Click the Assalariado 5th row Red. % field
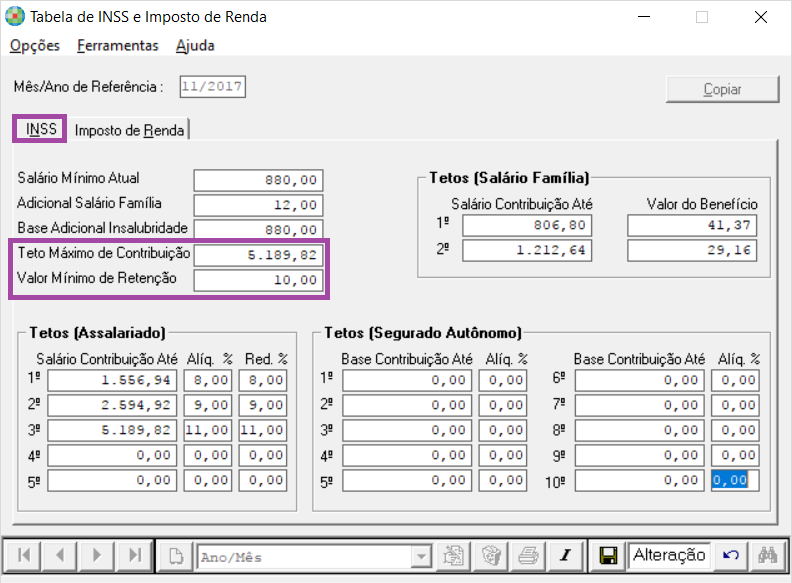792x583 pixels. 263,480
